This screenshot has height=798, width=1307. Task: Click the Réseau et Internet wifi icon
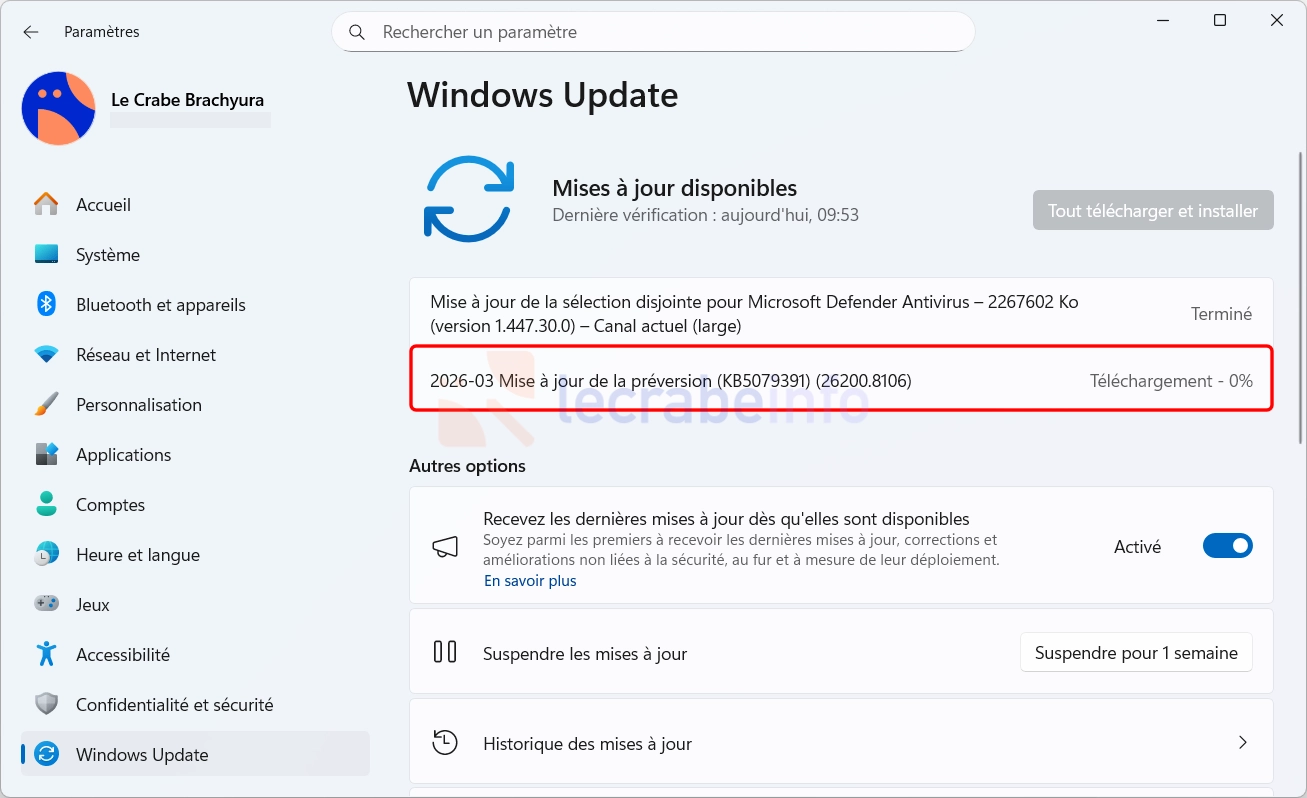click(46, 354)
